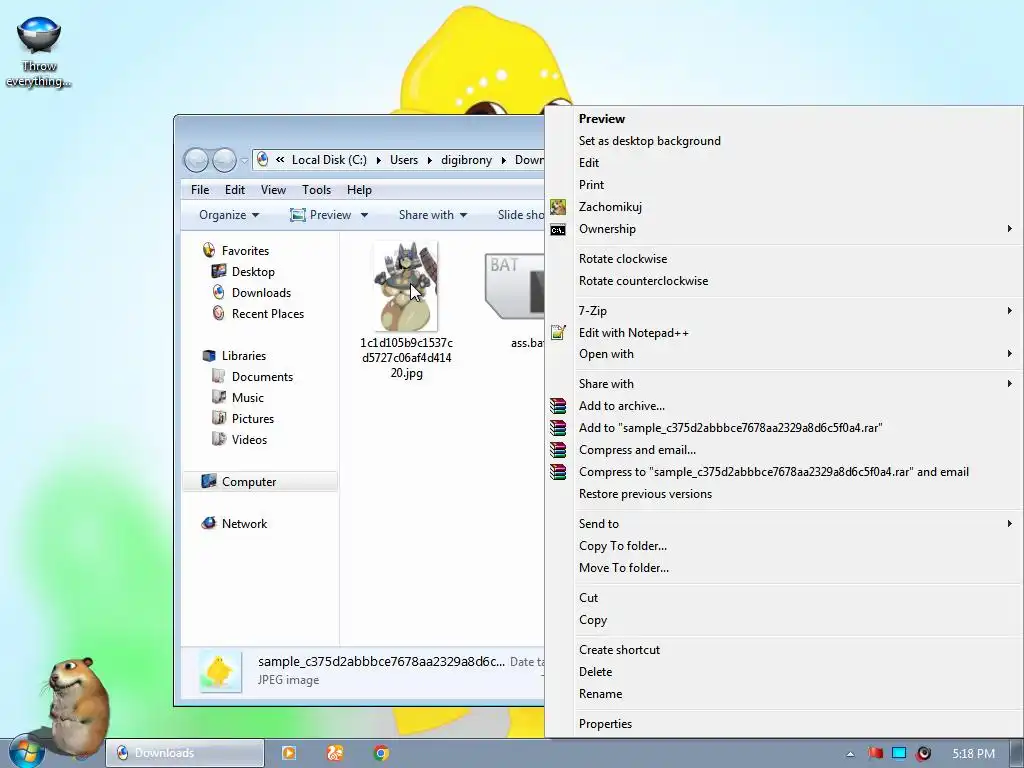Click Users in the address breadcrumb

(x=404, y=160)
